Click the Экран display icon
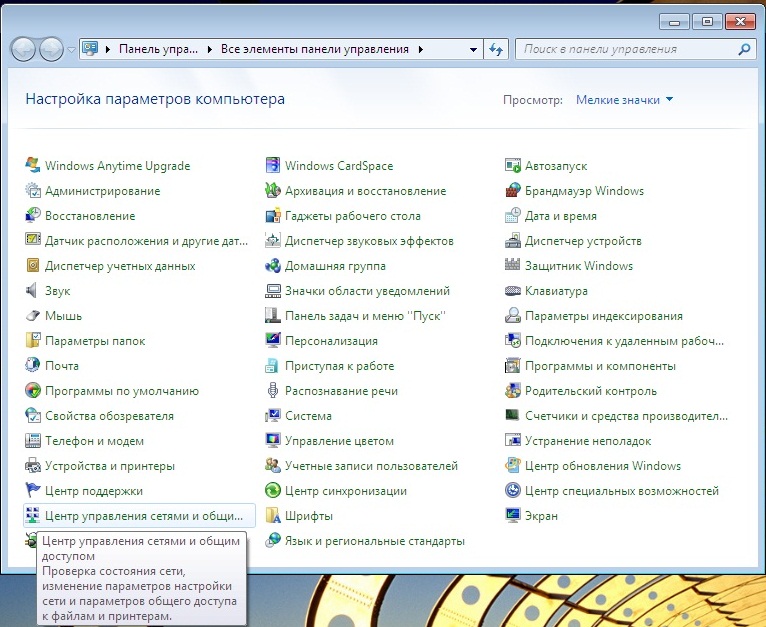 (513, 516)
